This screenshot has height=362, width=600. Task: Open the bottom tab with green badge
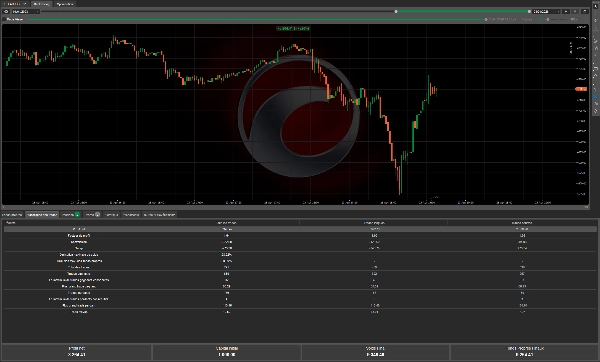click(x=71, y=215)
